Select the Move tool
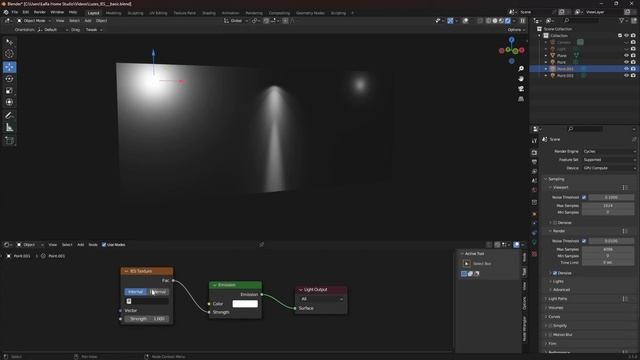The image size is (640, 360). pyautogui.click(x=9, y=67)
